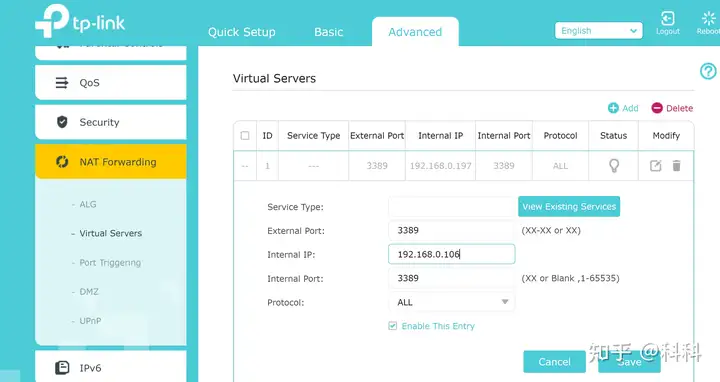Click the red Delete icon
Viewport: 720px width, 382px height.
point(657,108)
